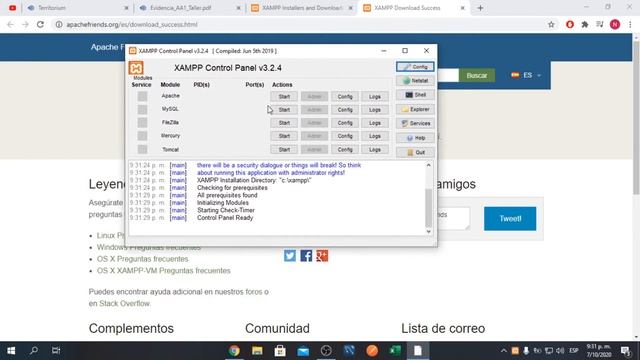Click the green Buscar button
640x360 pixels.
click(477, 76)
